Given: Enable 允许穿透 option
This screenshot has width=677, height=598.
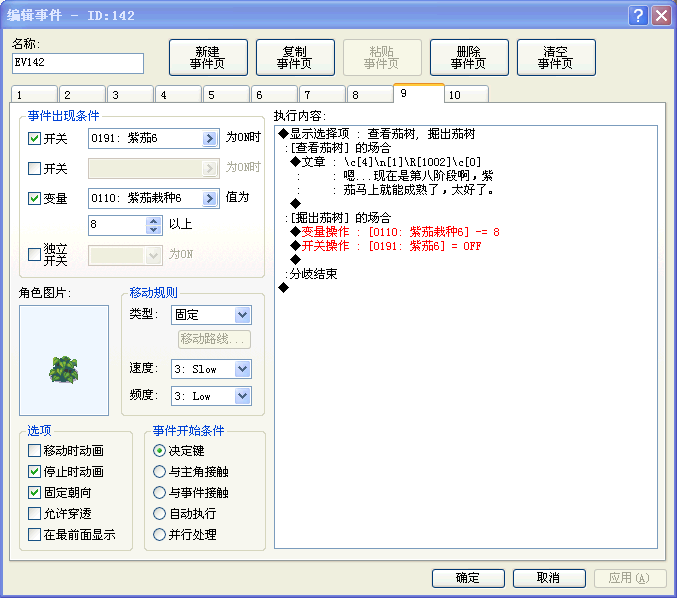Looking at the screenshot, I should (34, 513).
